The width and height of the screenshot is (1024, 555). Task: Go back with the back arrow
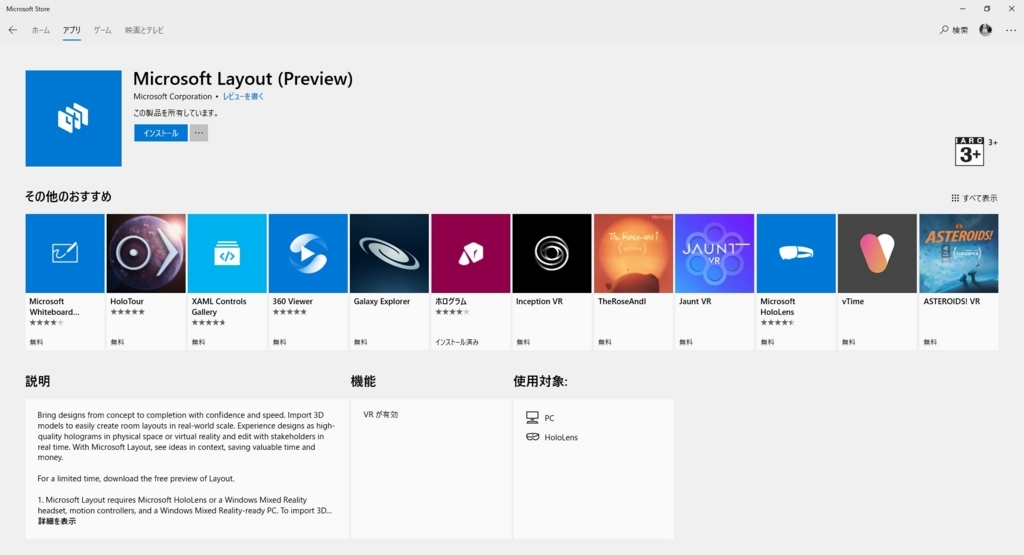13,30
